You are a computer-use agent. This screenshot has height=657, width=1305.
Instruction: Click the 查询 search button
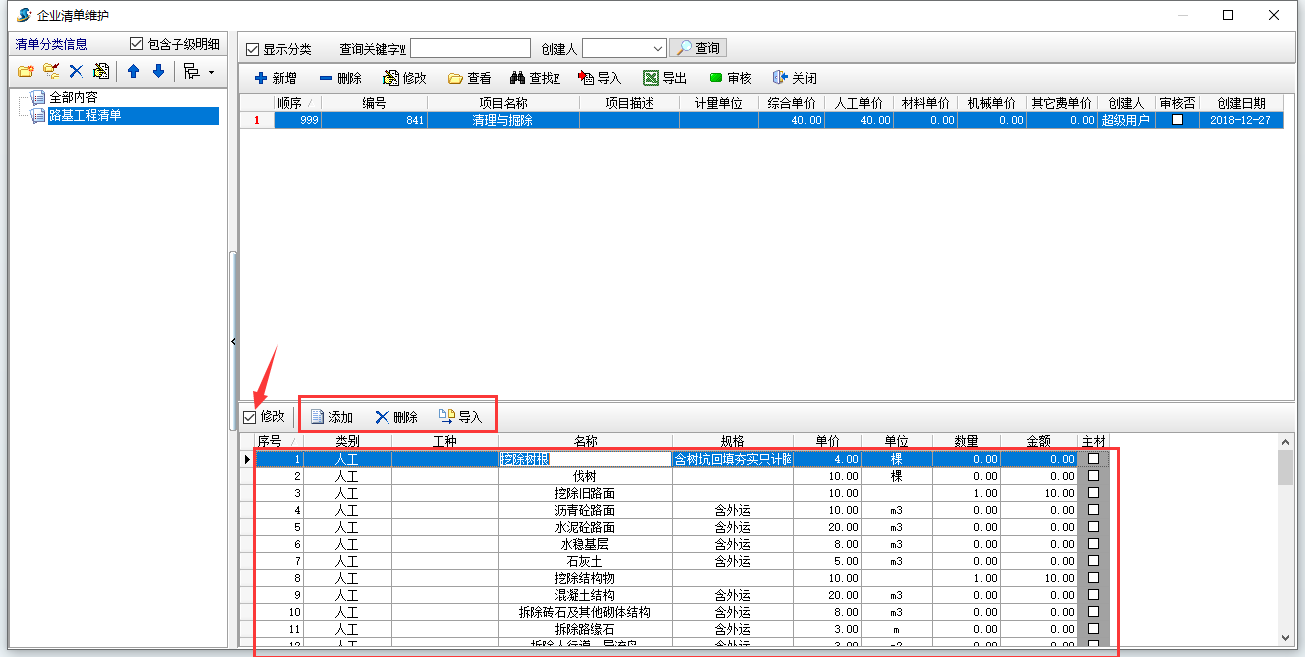click(x=698, y=48)
